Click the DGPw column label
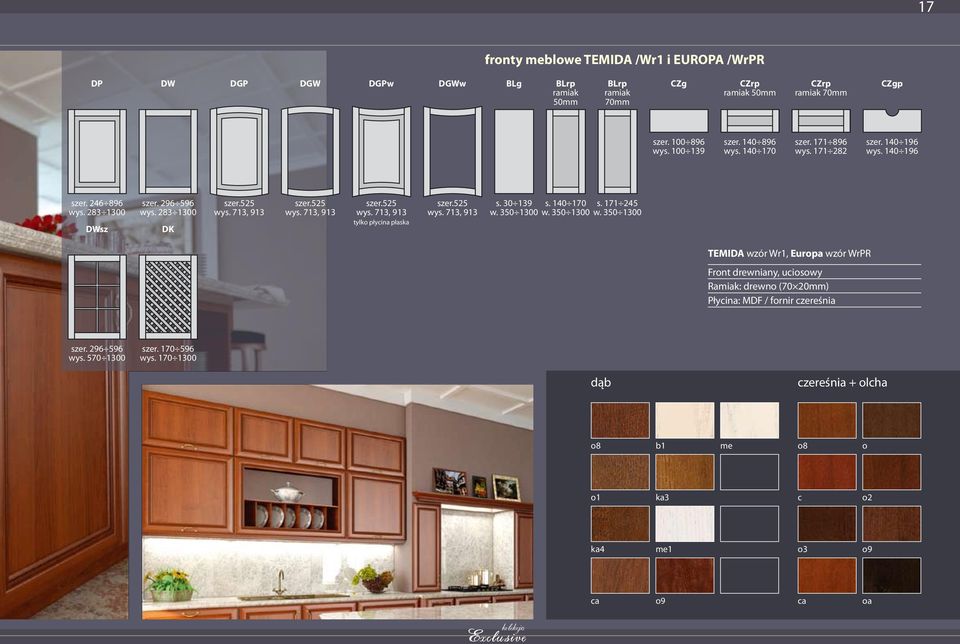960x644 pixels. click(381, 83)
